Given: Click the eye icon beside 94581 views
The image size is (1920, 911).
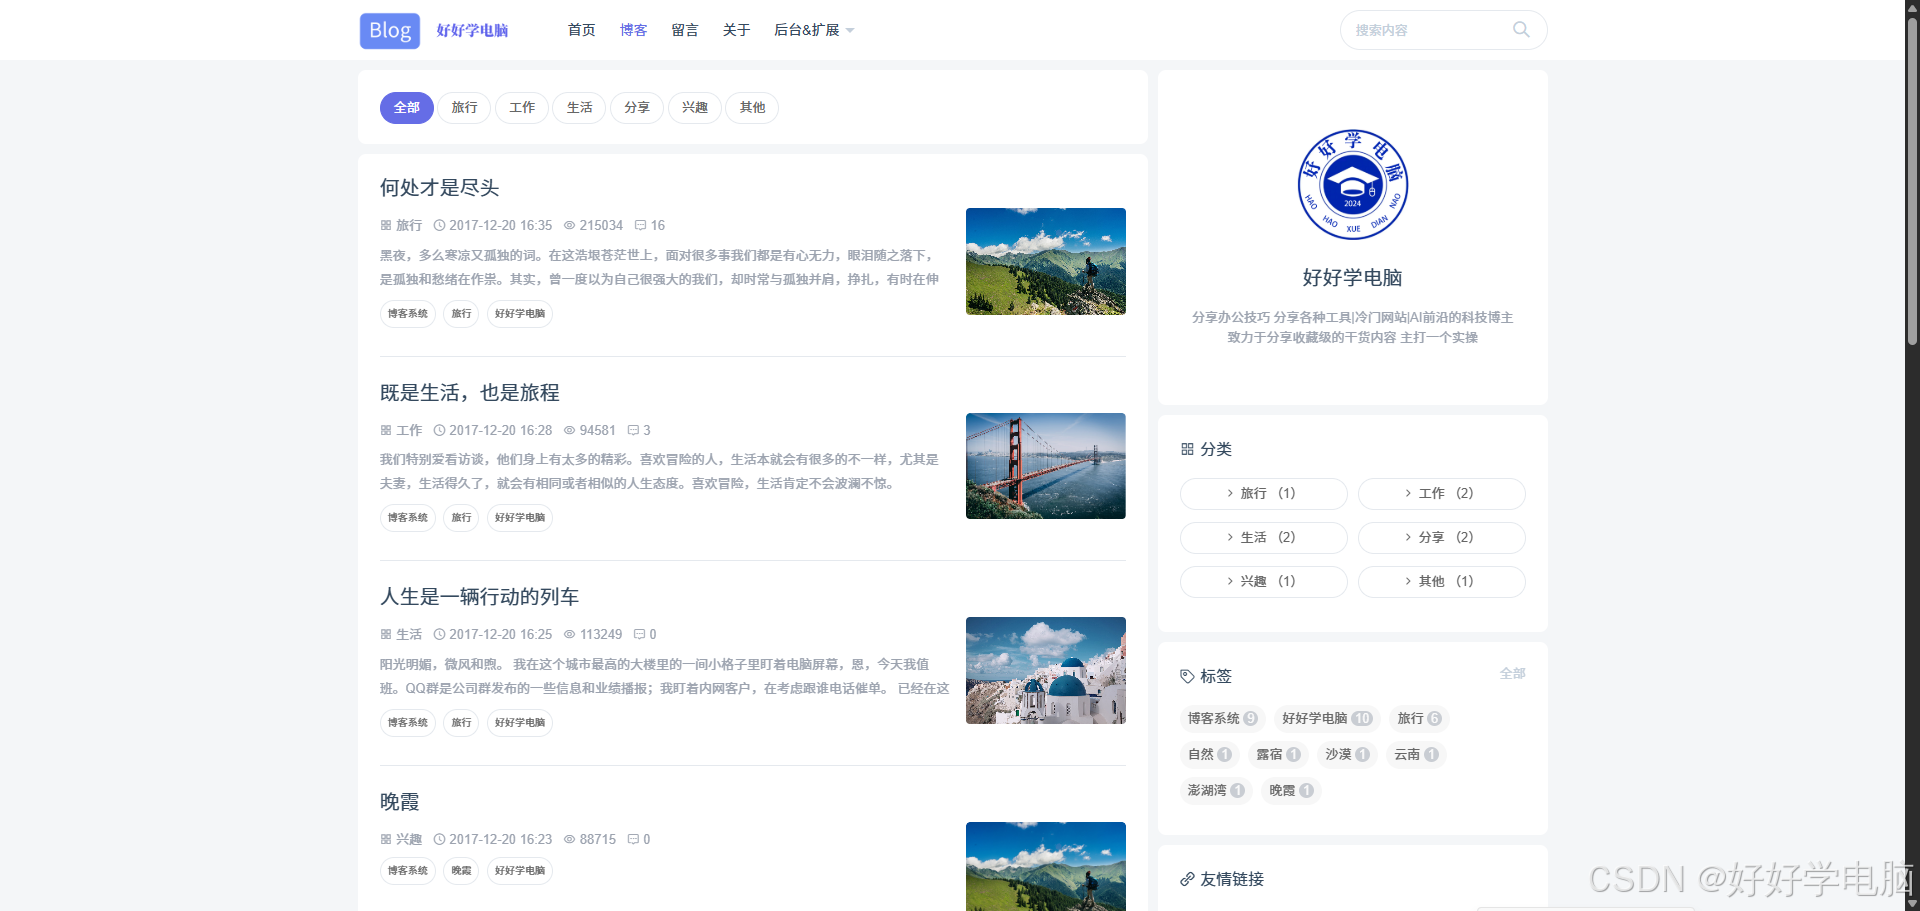Looking at the screenshot, I should [x=570, y=431].
